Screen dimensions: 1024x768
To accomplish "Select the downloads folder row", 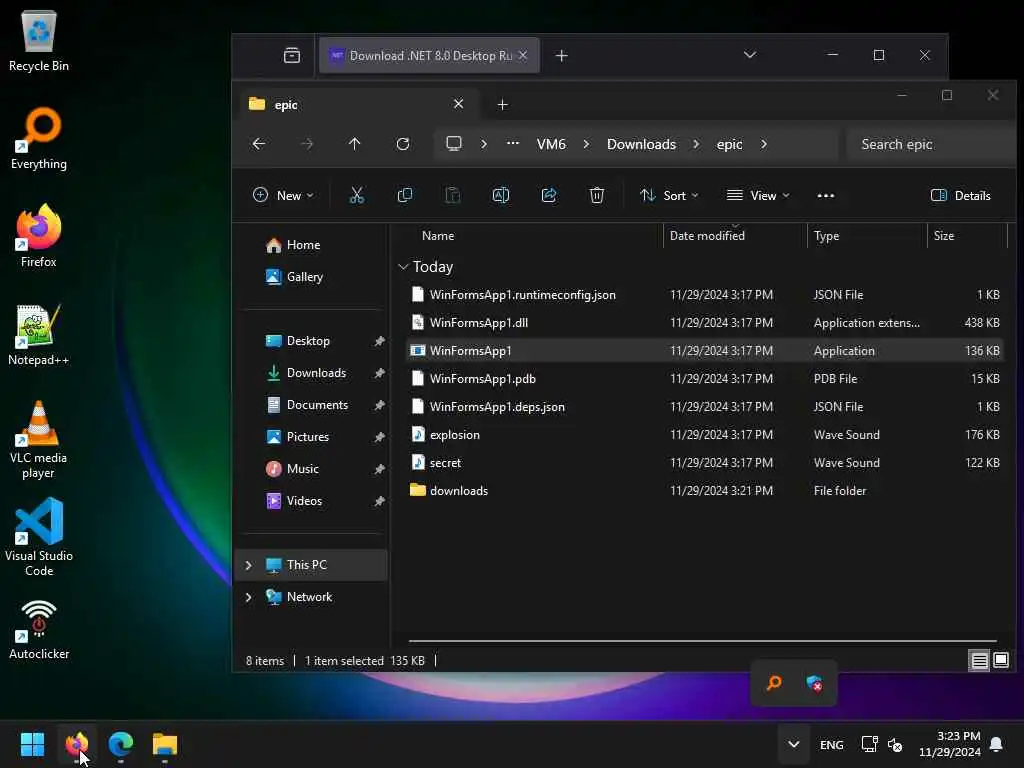I will 704,490.
